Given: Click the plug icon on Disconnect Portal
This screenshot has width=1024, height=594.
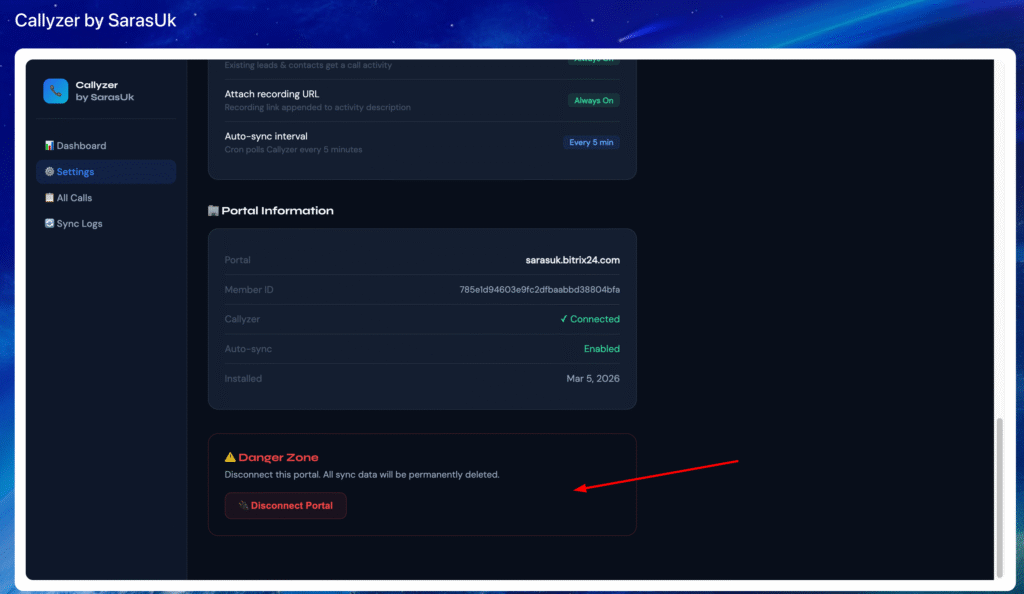Looking at the screenshot, I should pos(243,506).
